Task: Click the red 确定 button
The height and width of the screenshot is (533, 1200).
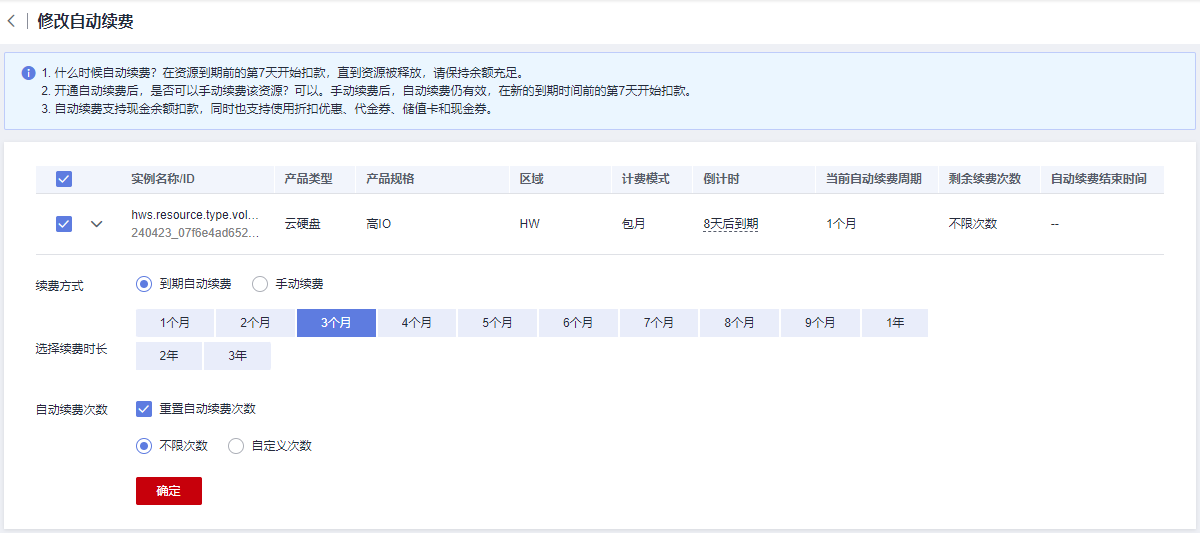Action: coord(169,491)
